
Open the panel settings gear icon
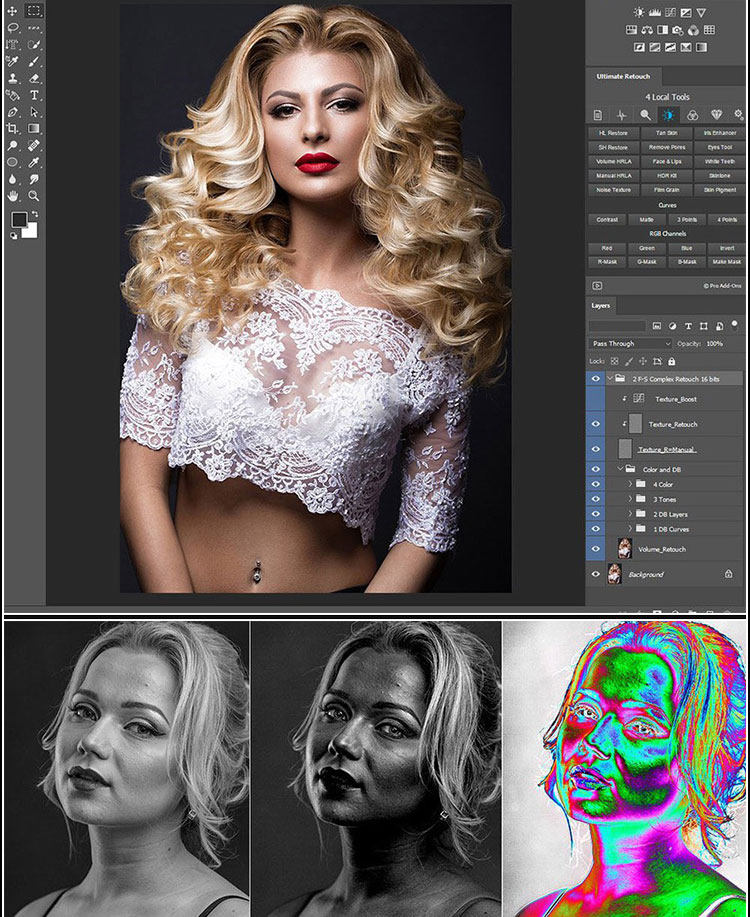click(739, 115)
